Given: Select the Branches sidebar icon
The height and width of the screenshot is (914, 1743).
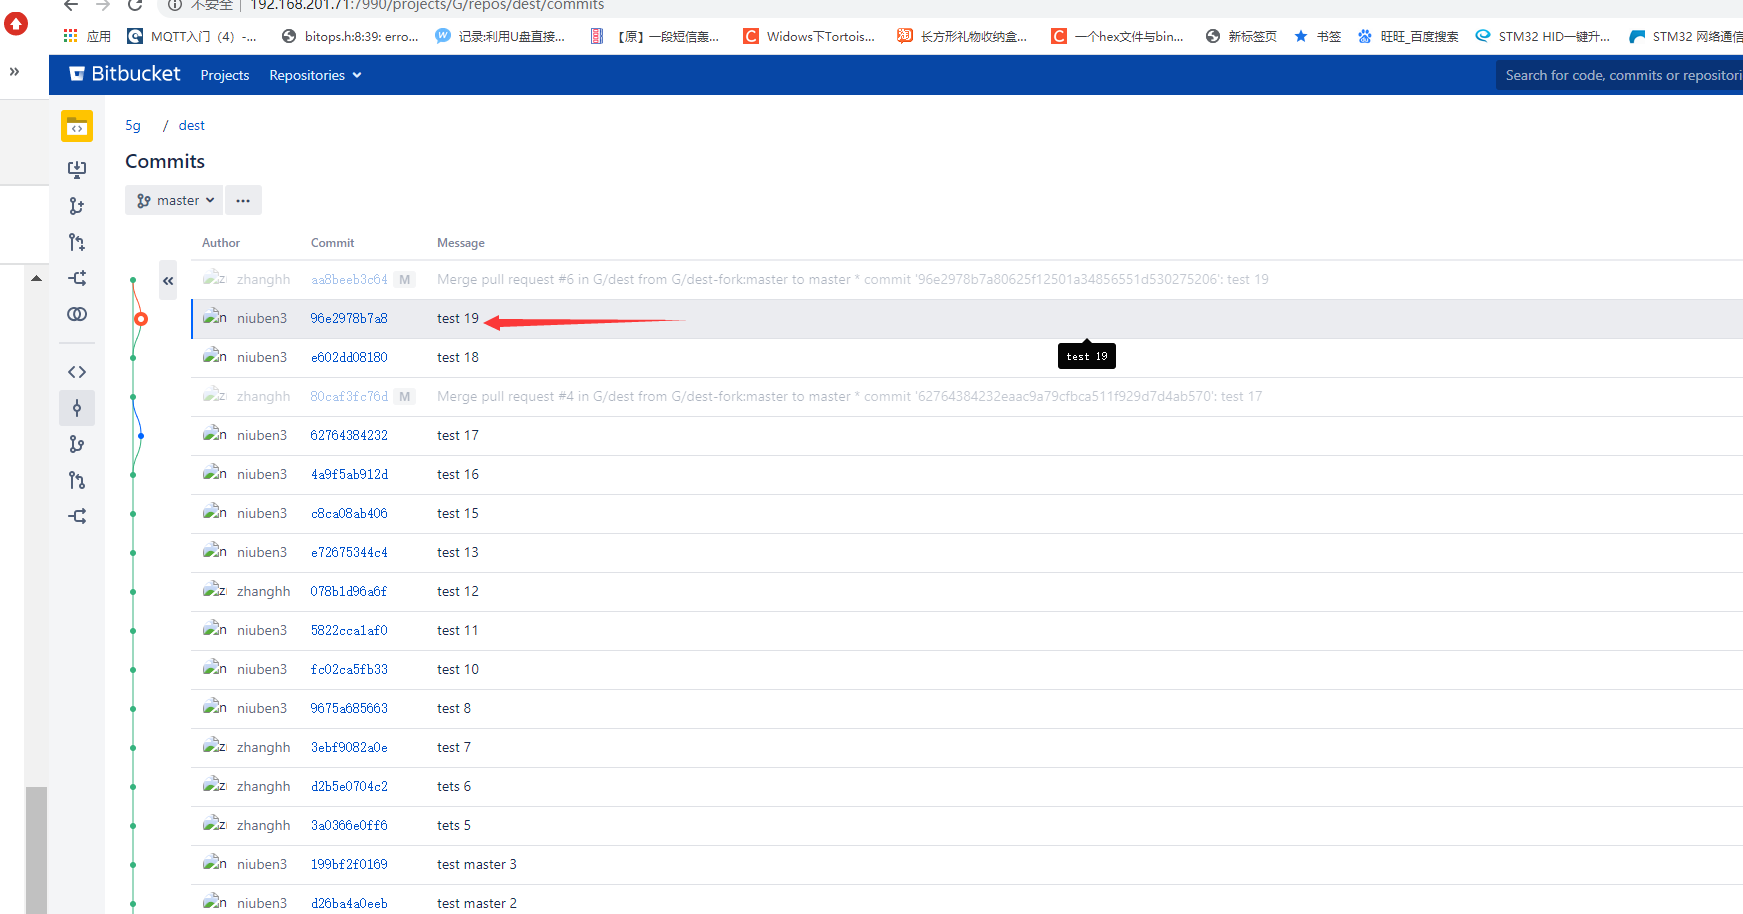Looking at the screenshot, I should pyautogui.click(x=77, y=444).
